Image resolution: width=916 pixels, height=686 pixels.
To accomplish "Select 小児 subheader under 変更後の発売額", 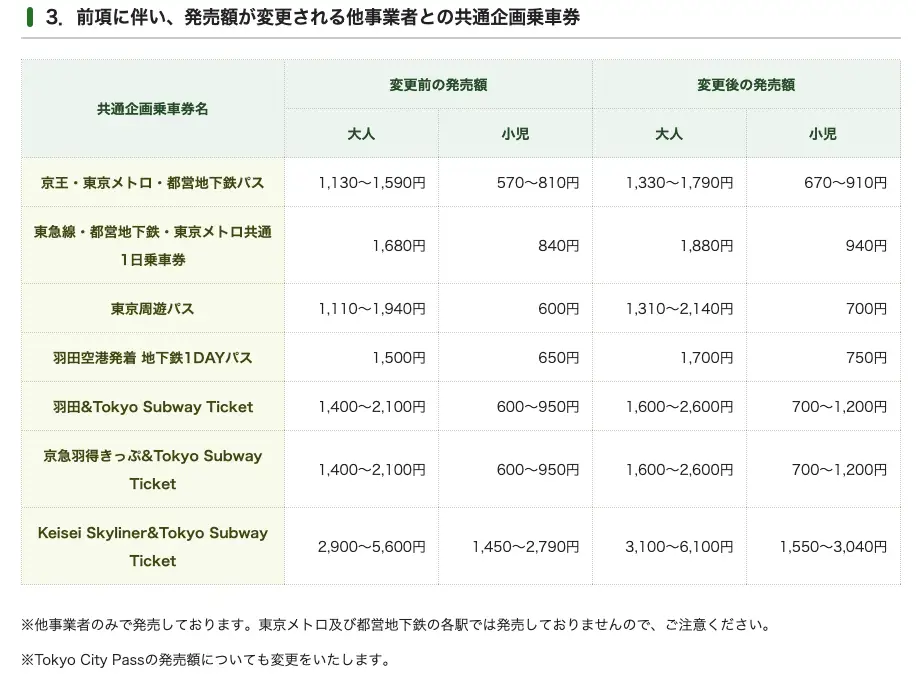I will [x=823, y=133].
